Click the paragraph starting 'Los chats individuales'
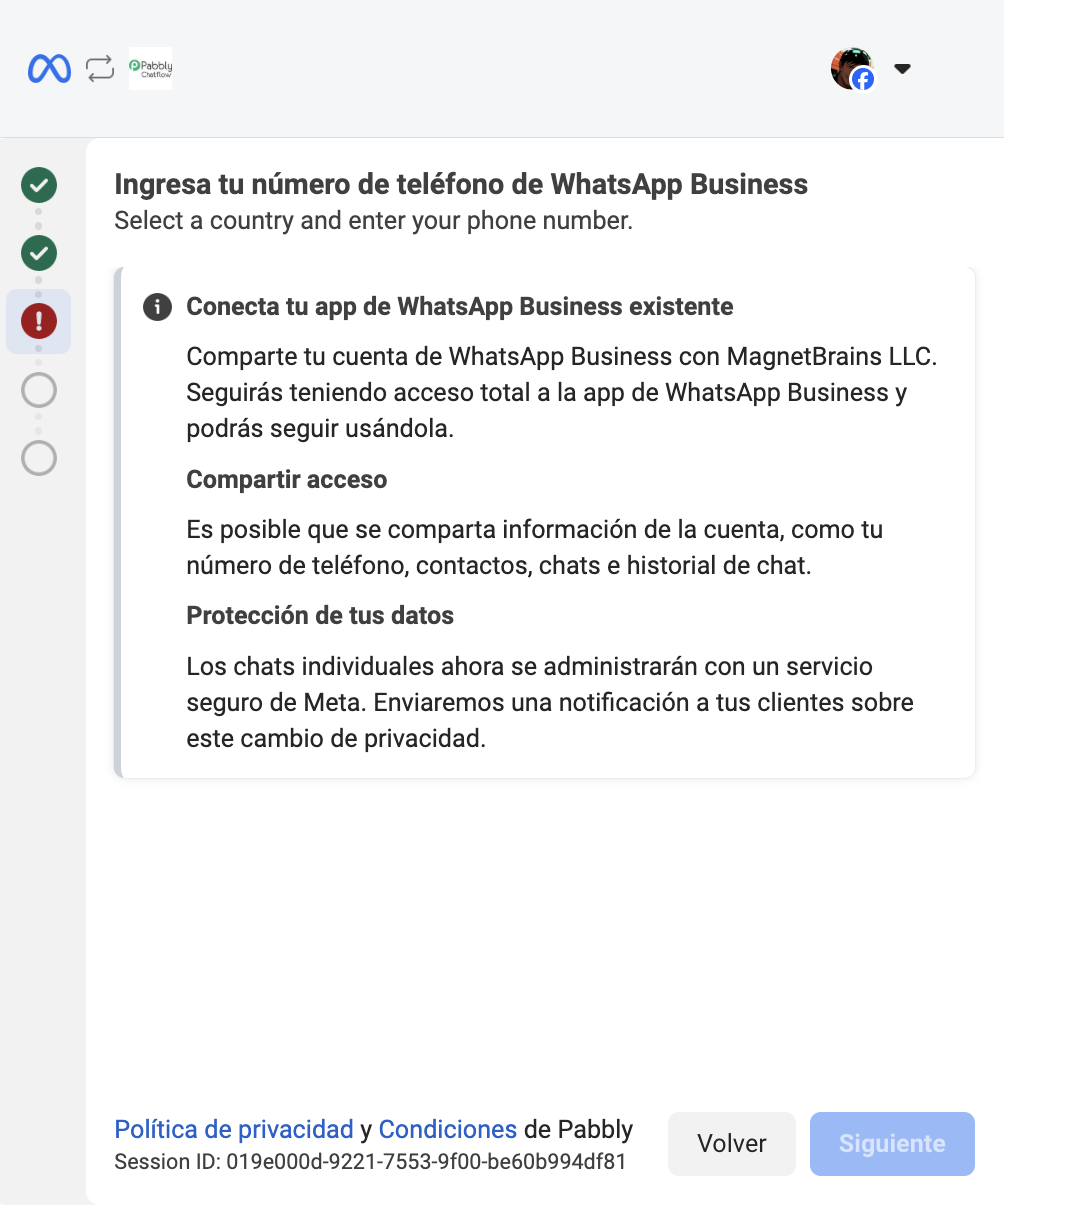Screen dimensions: 1090x1230 coord(550,703)
